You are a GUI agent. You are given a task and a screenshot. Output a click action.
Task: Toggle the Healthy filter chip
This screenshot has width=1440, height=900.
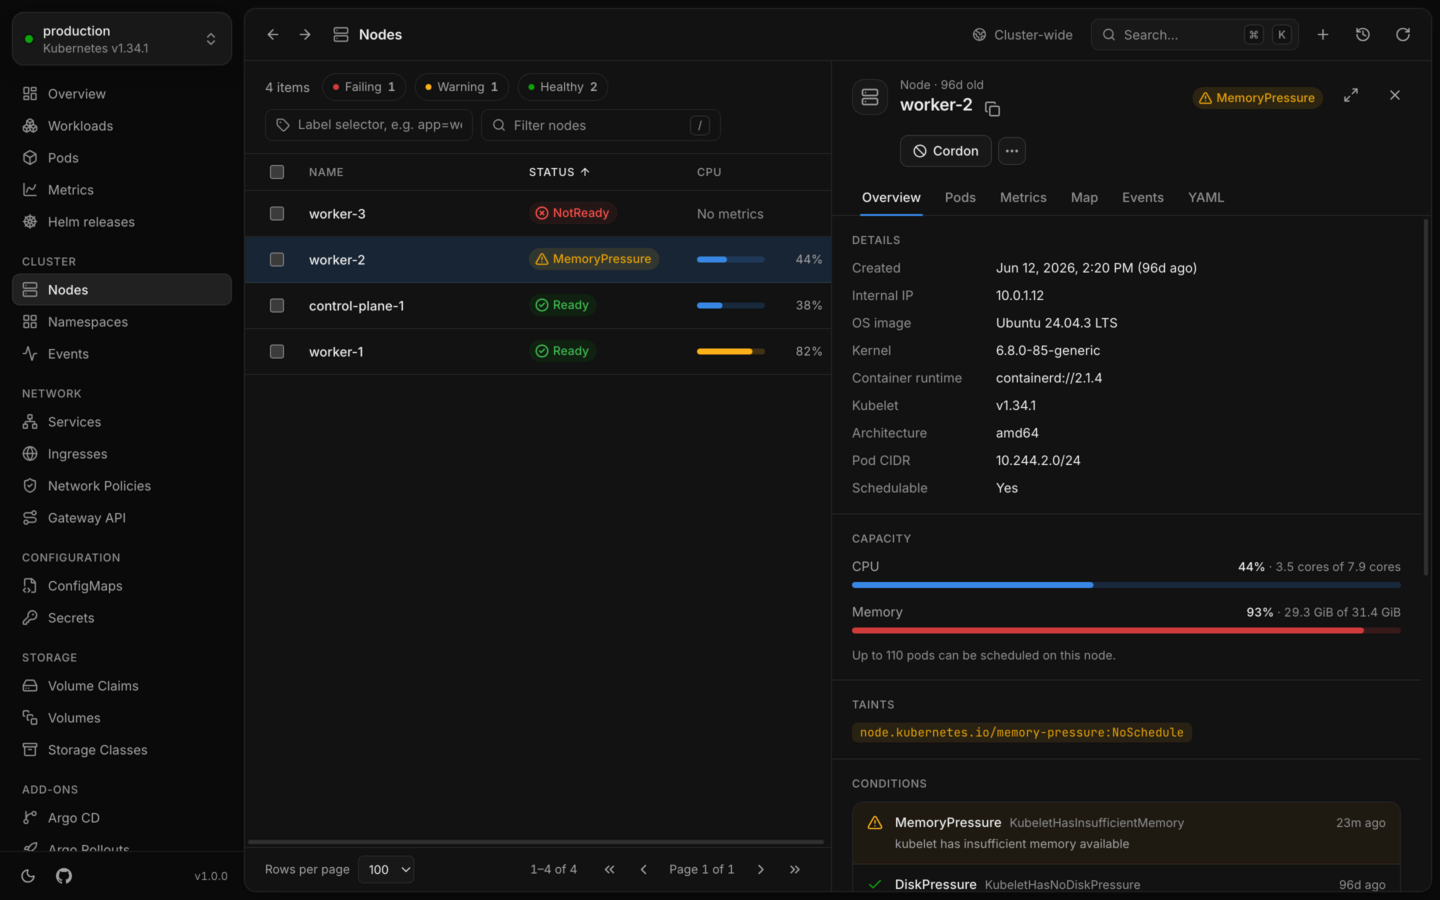[x=563, y=87]
